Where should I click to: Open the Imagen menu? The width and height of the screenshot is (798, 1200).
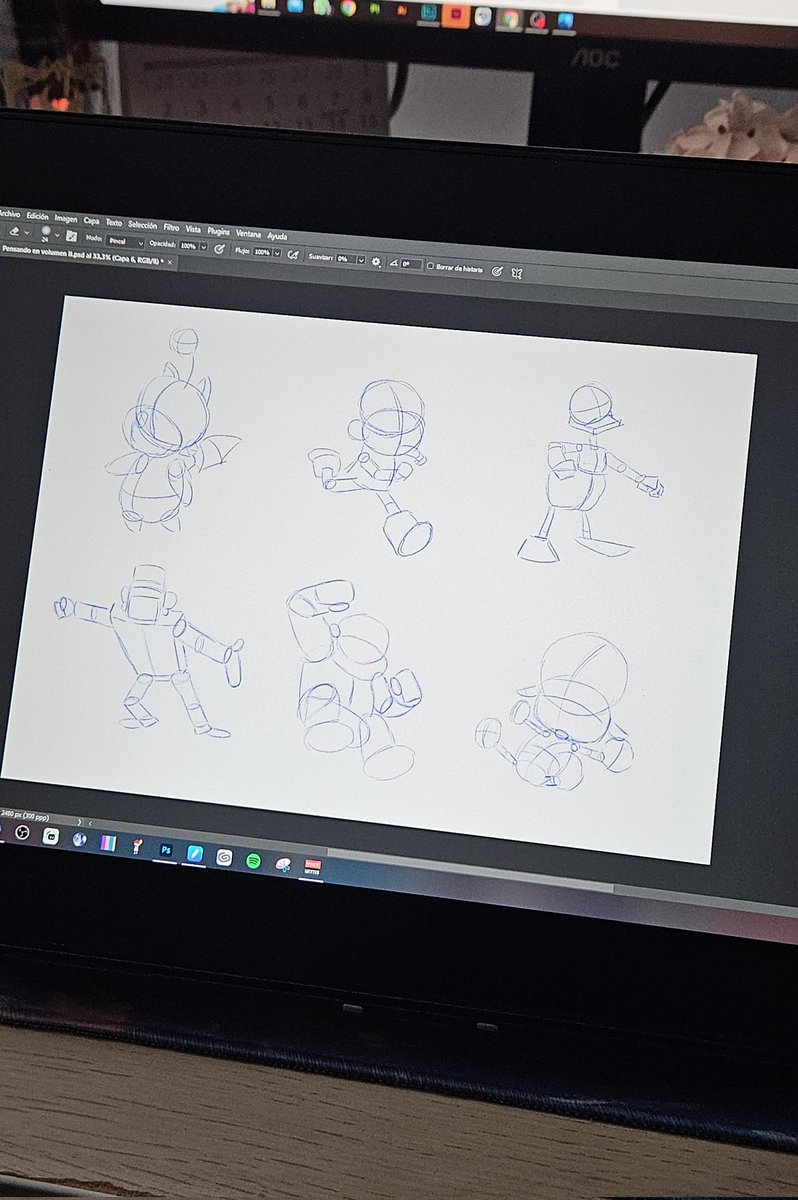pos(66,218)
